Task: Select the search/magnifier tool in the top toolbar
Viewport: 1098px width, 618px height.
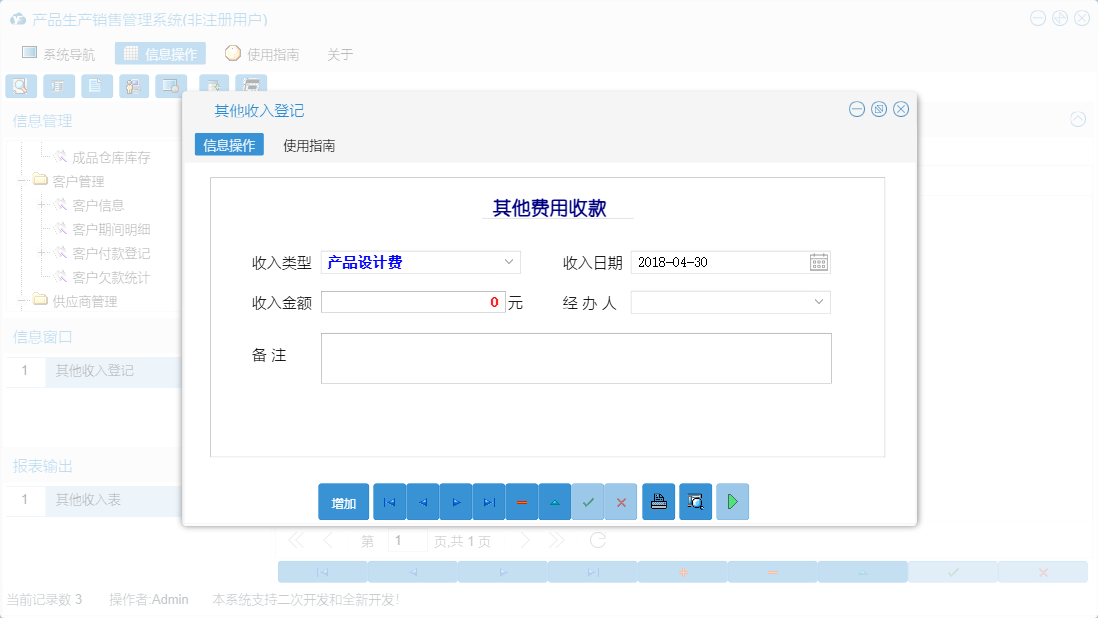Action: (x=20, y=85)
